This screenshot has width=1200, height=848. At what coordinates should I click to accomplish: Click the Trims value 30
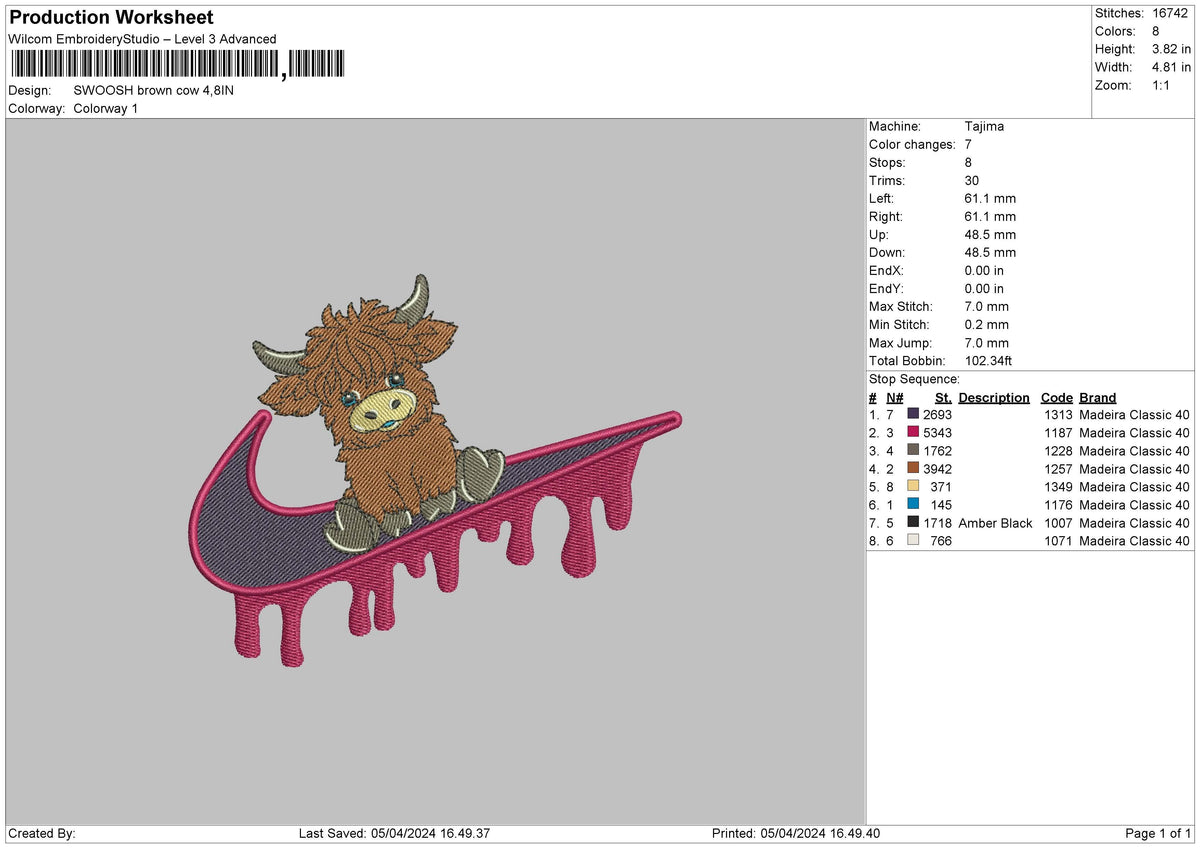[972, 180]
